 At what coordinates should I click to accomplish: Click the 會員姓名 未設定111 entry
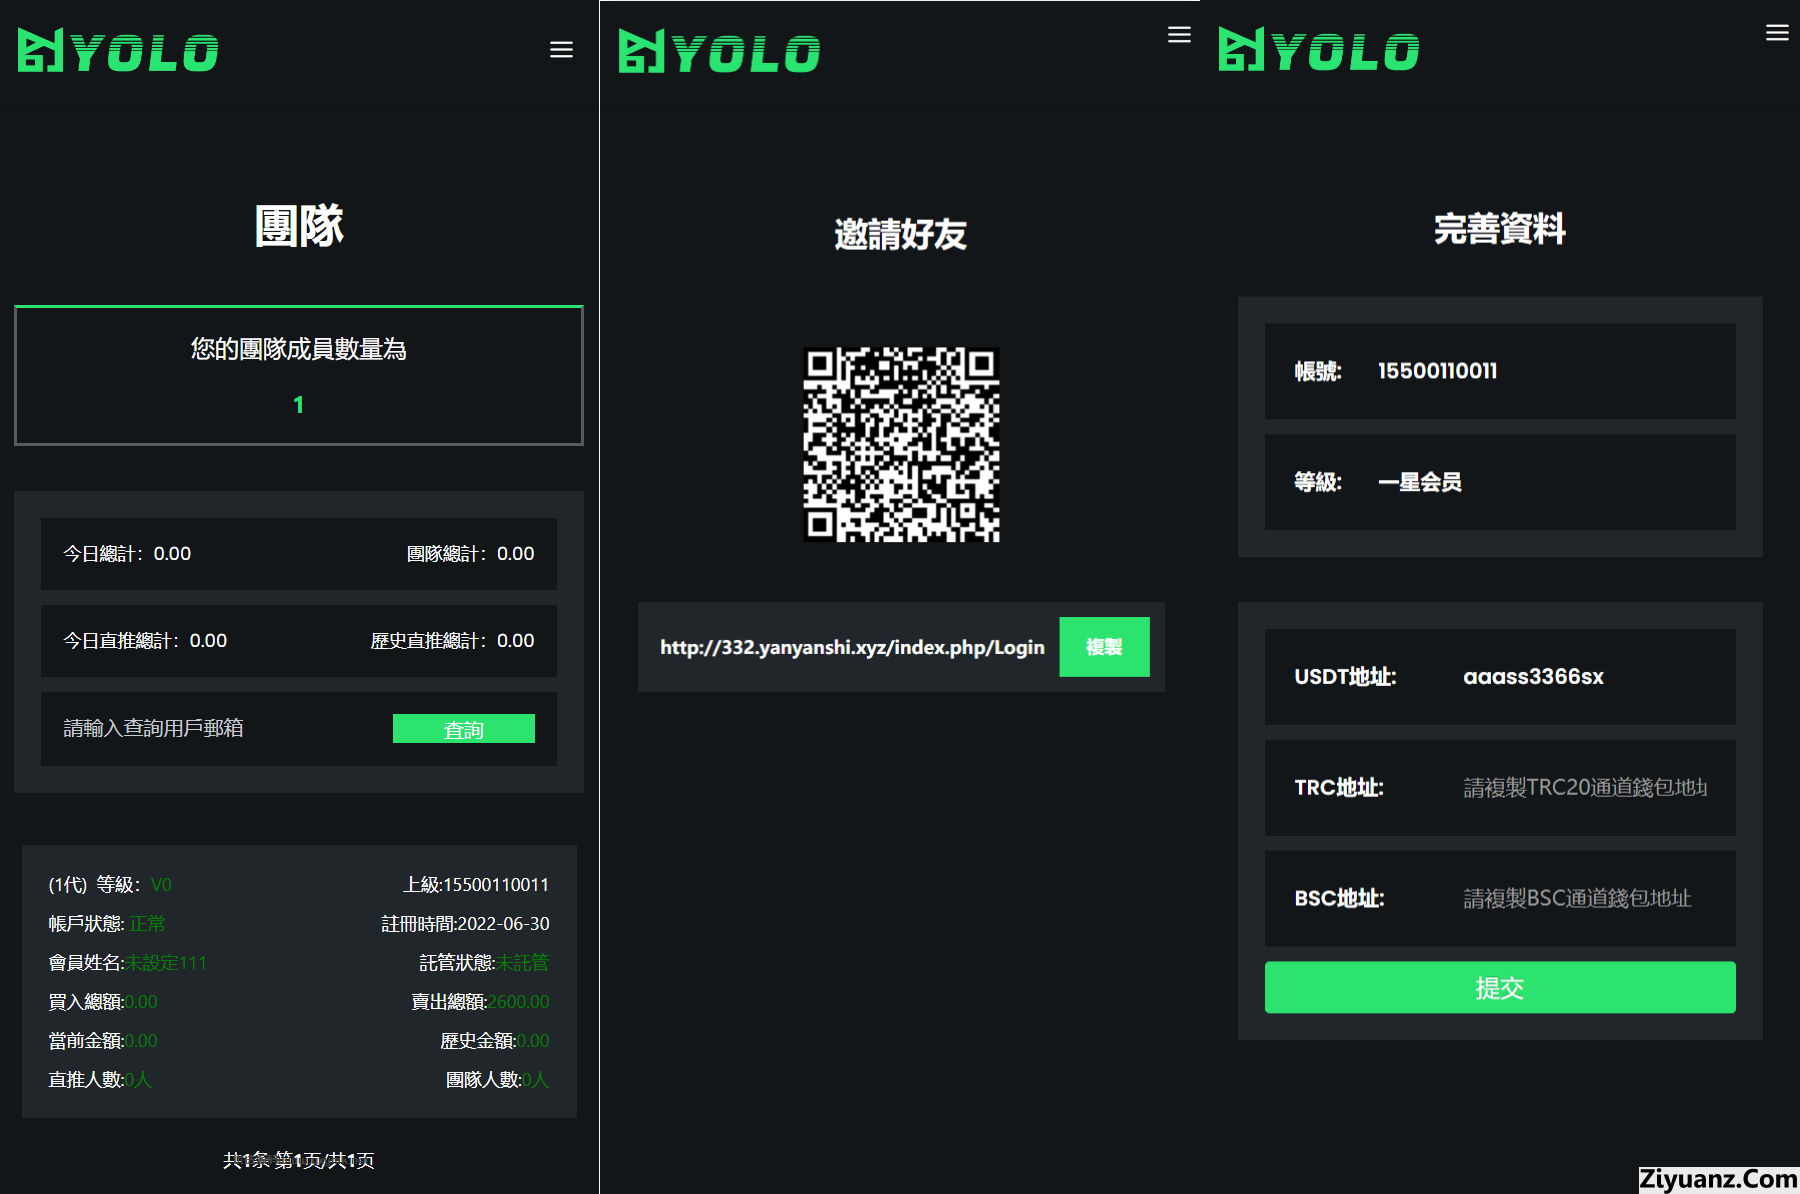127,963
